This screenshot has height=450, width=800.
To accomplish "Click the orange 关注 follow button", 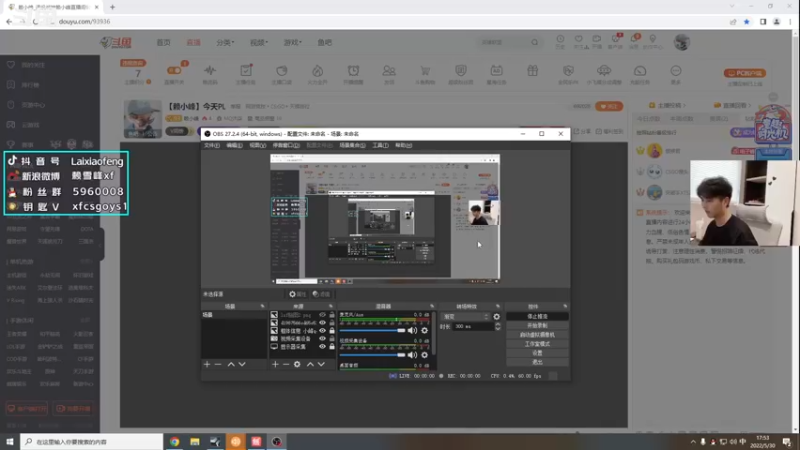I will (609, 106).
